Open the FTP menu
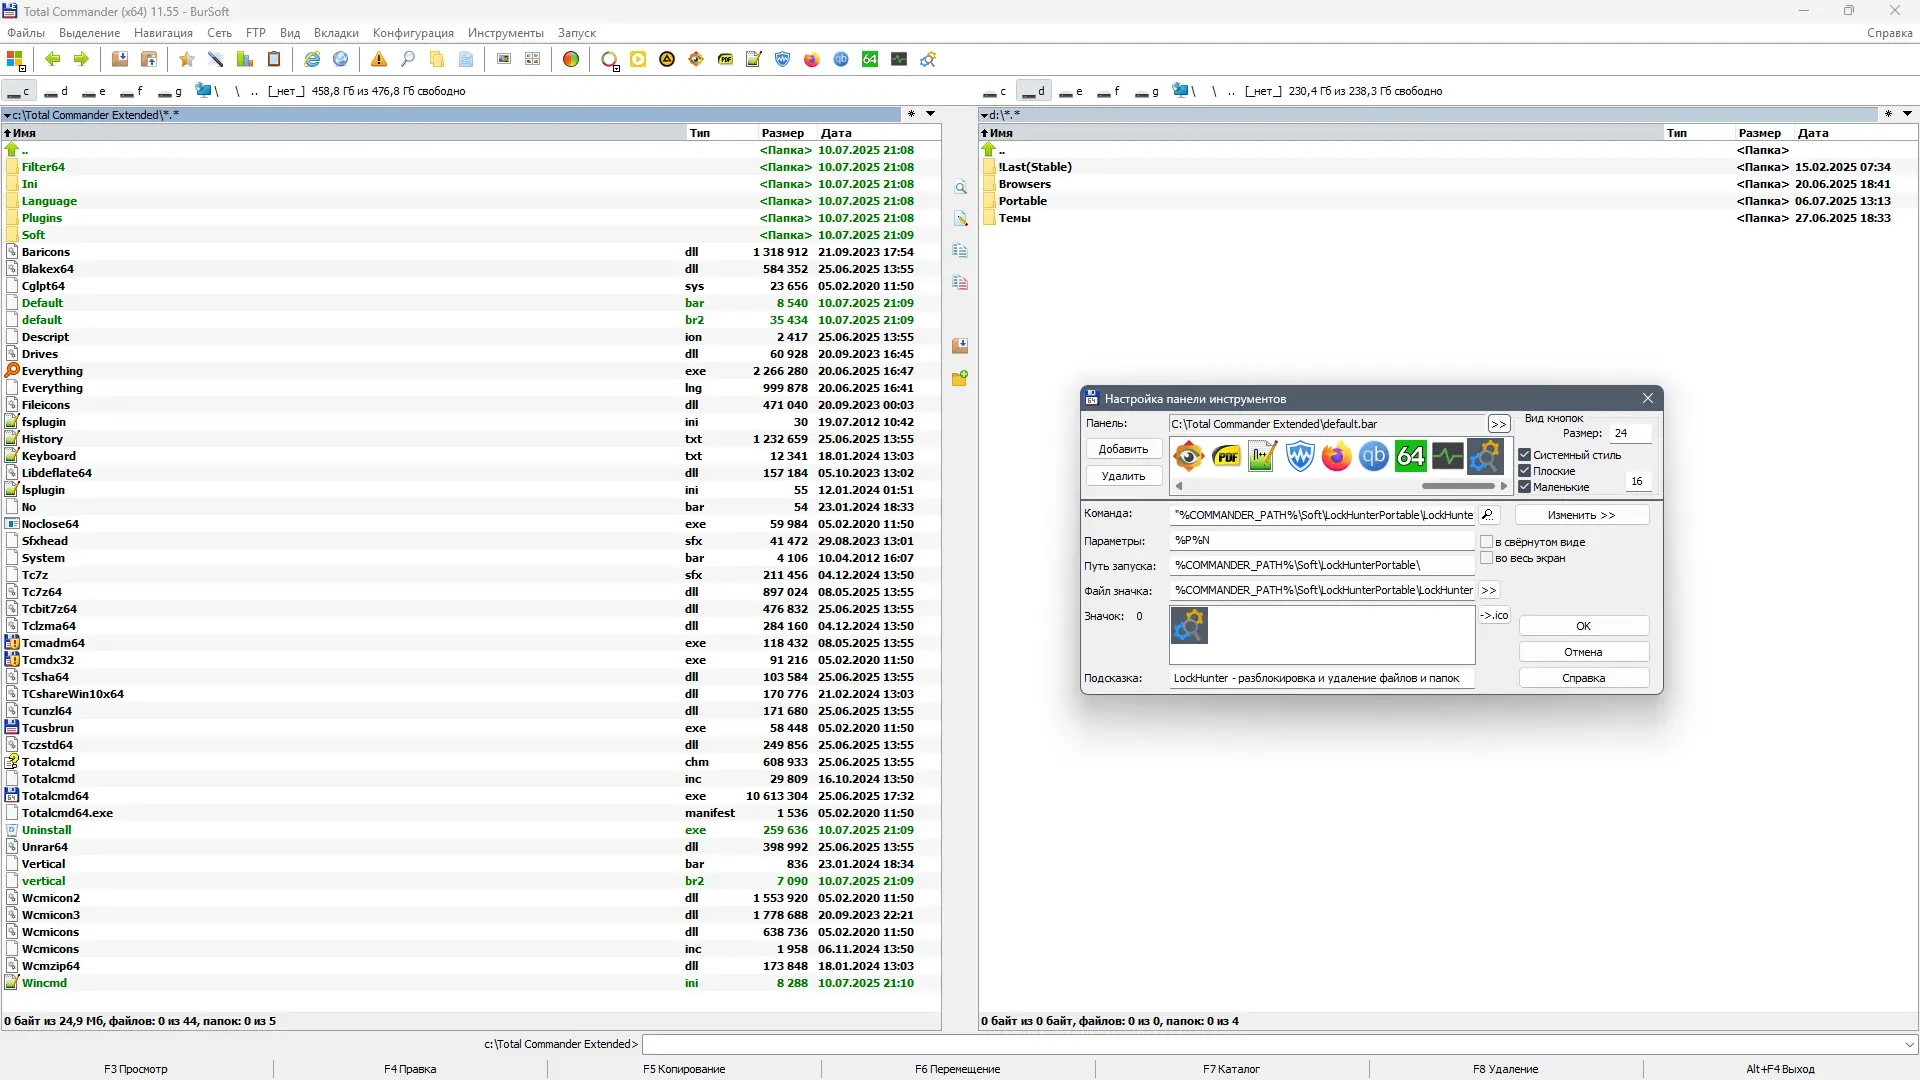This screenshot has height=1080, width=1920. point(255,33)
